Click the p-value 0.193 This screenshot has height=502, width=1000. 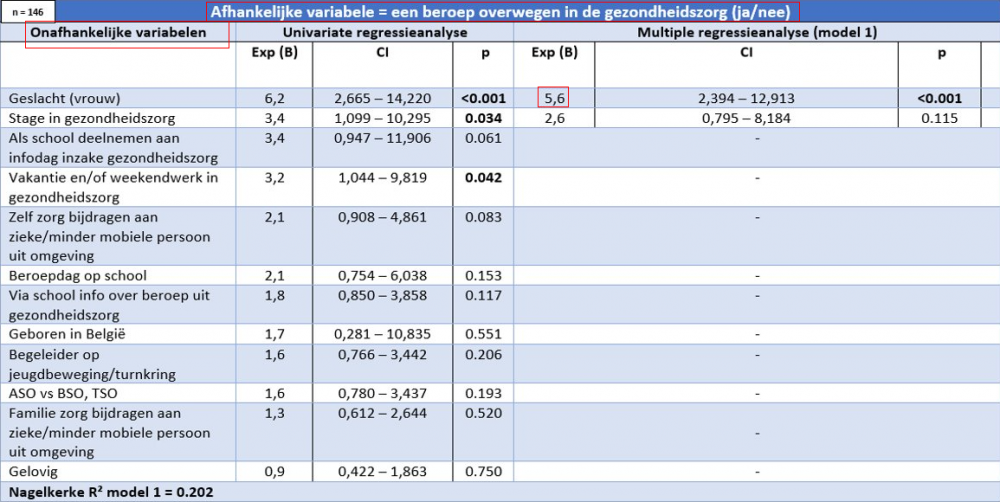point(485,394)
